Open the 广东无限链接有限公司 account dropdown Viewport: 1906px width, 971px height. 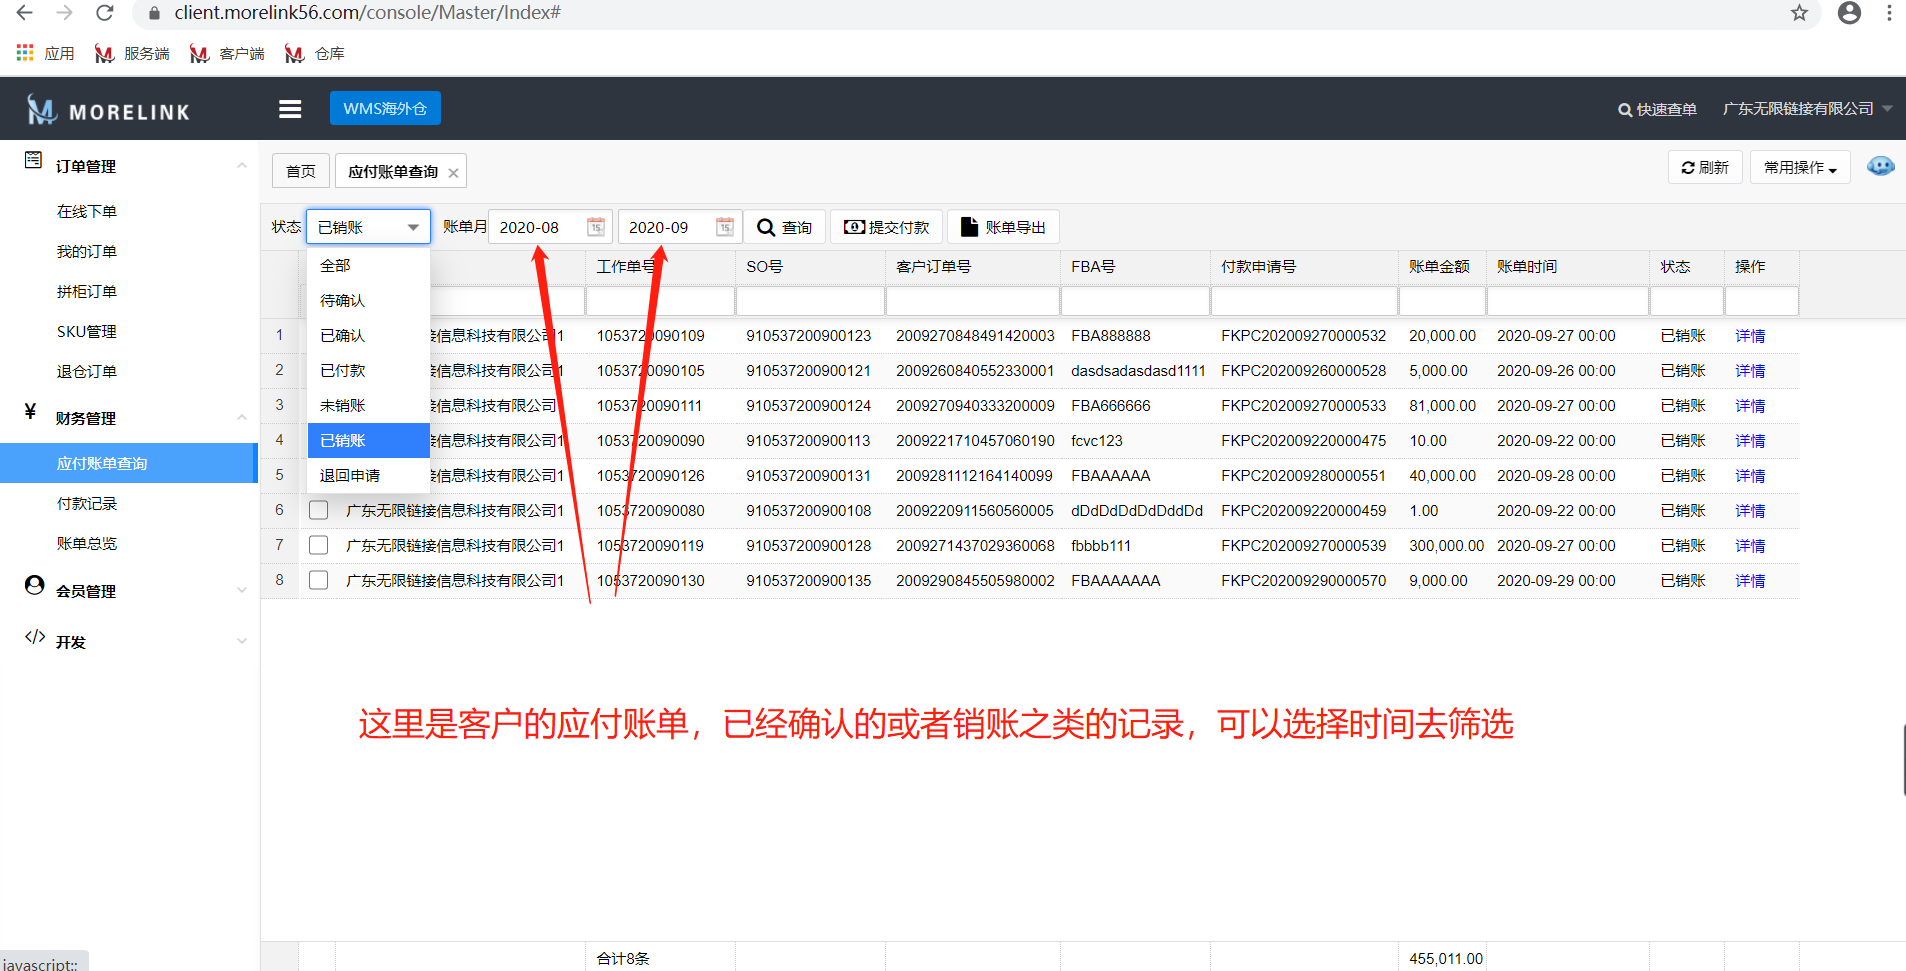pyautogui.click(x=1807, y=108)
